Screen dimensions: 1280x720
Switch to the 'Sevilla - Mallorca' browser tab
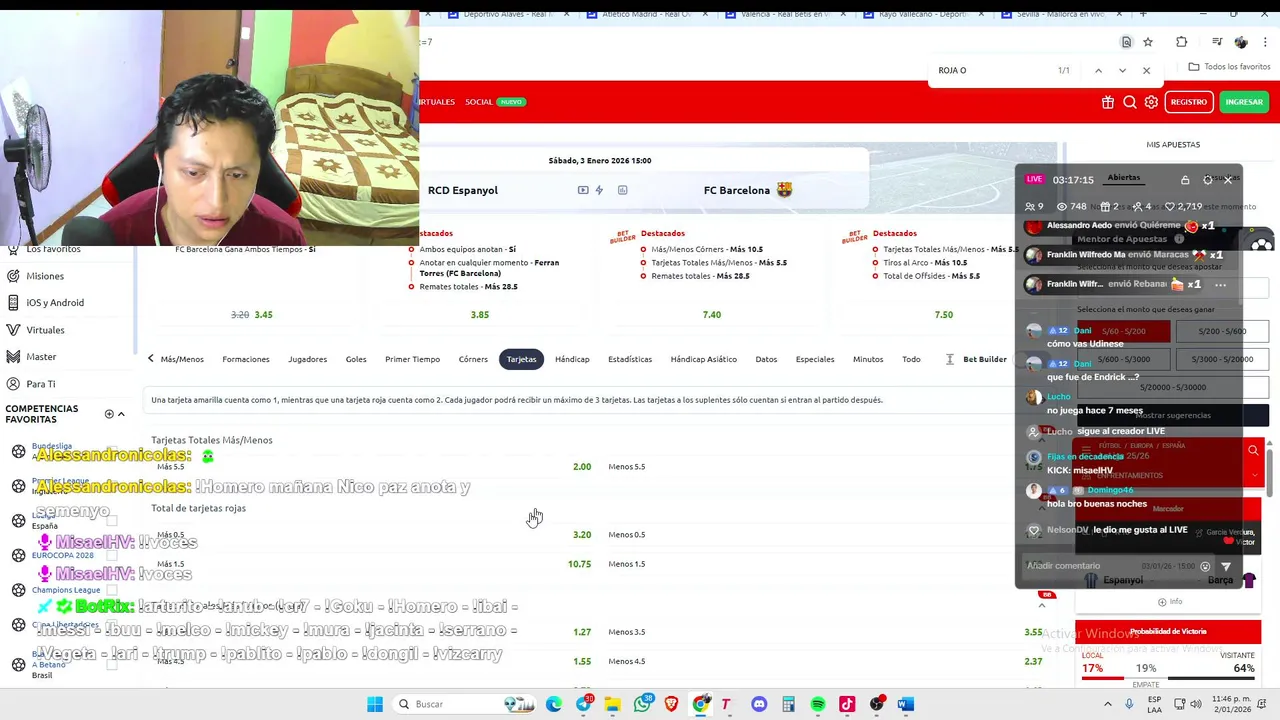(1060, 14)
